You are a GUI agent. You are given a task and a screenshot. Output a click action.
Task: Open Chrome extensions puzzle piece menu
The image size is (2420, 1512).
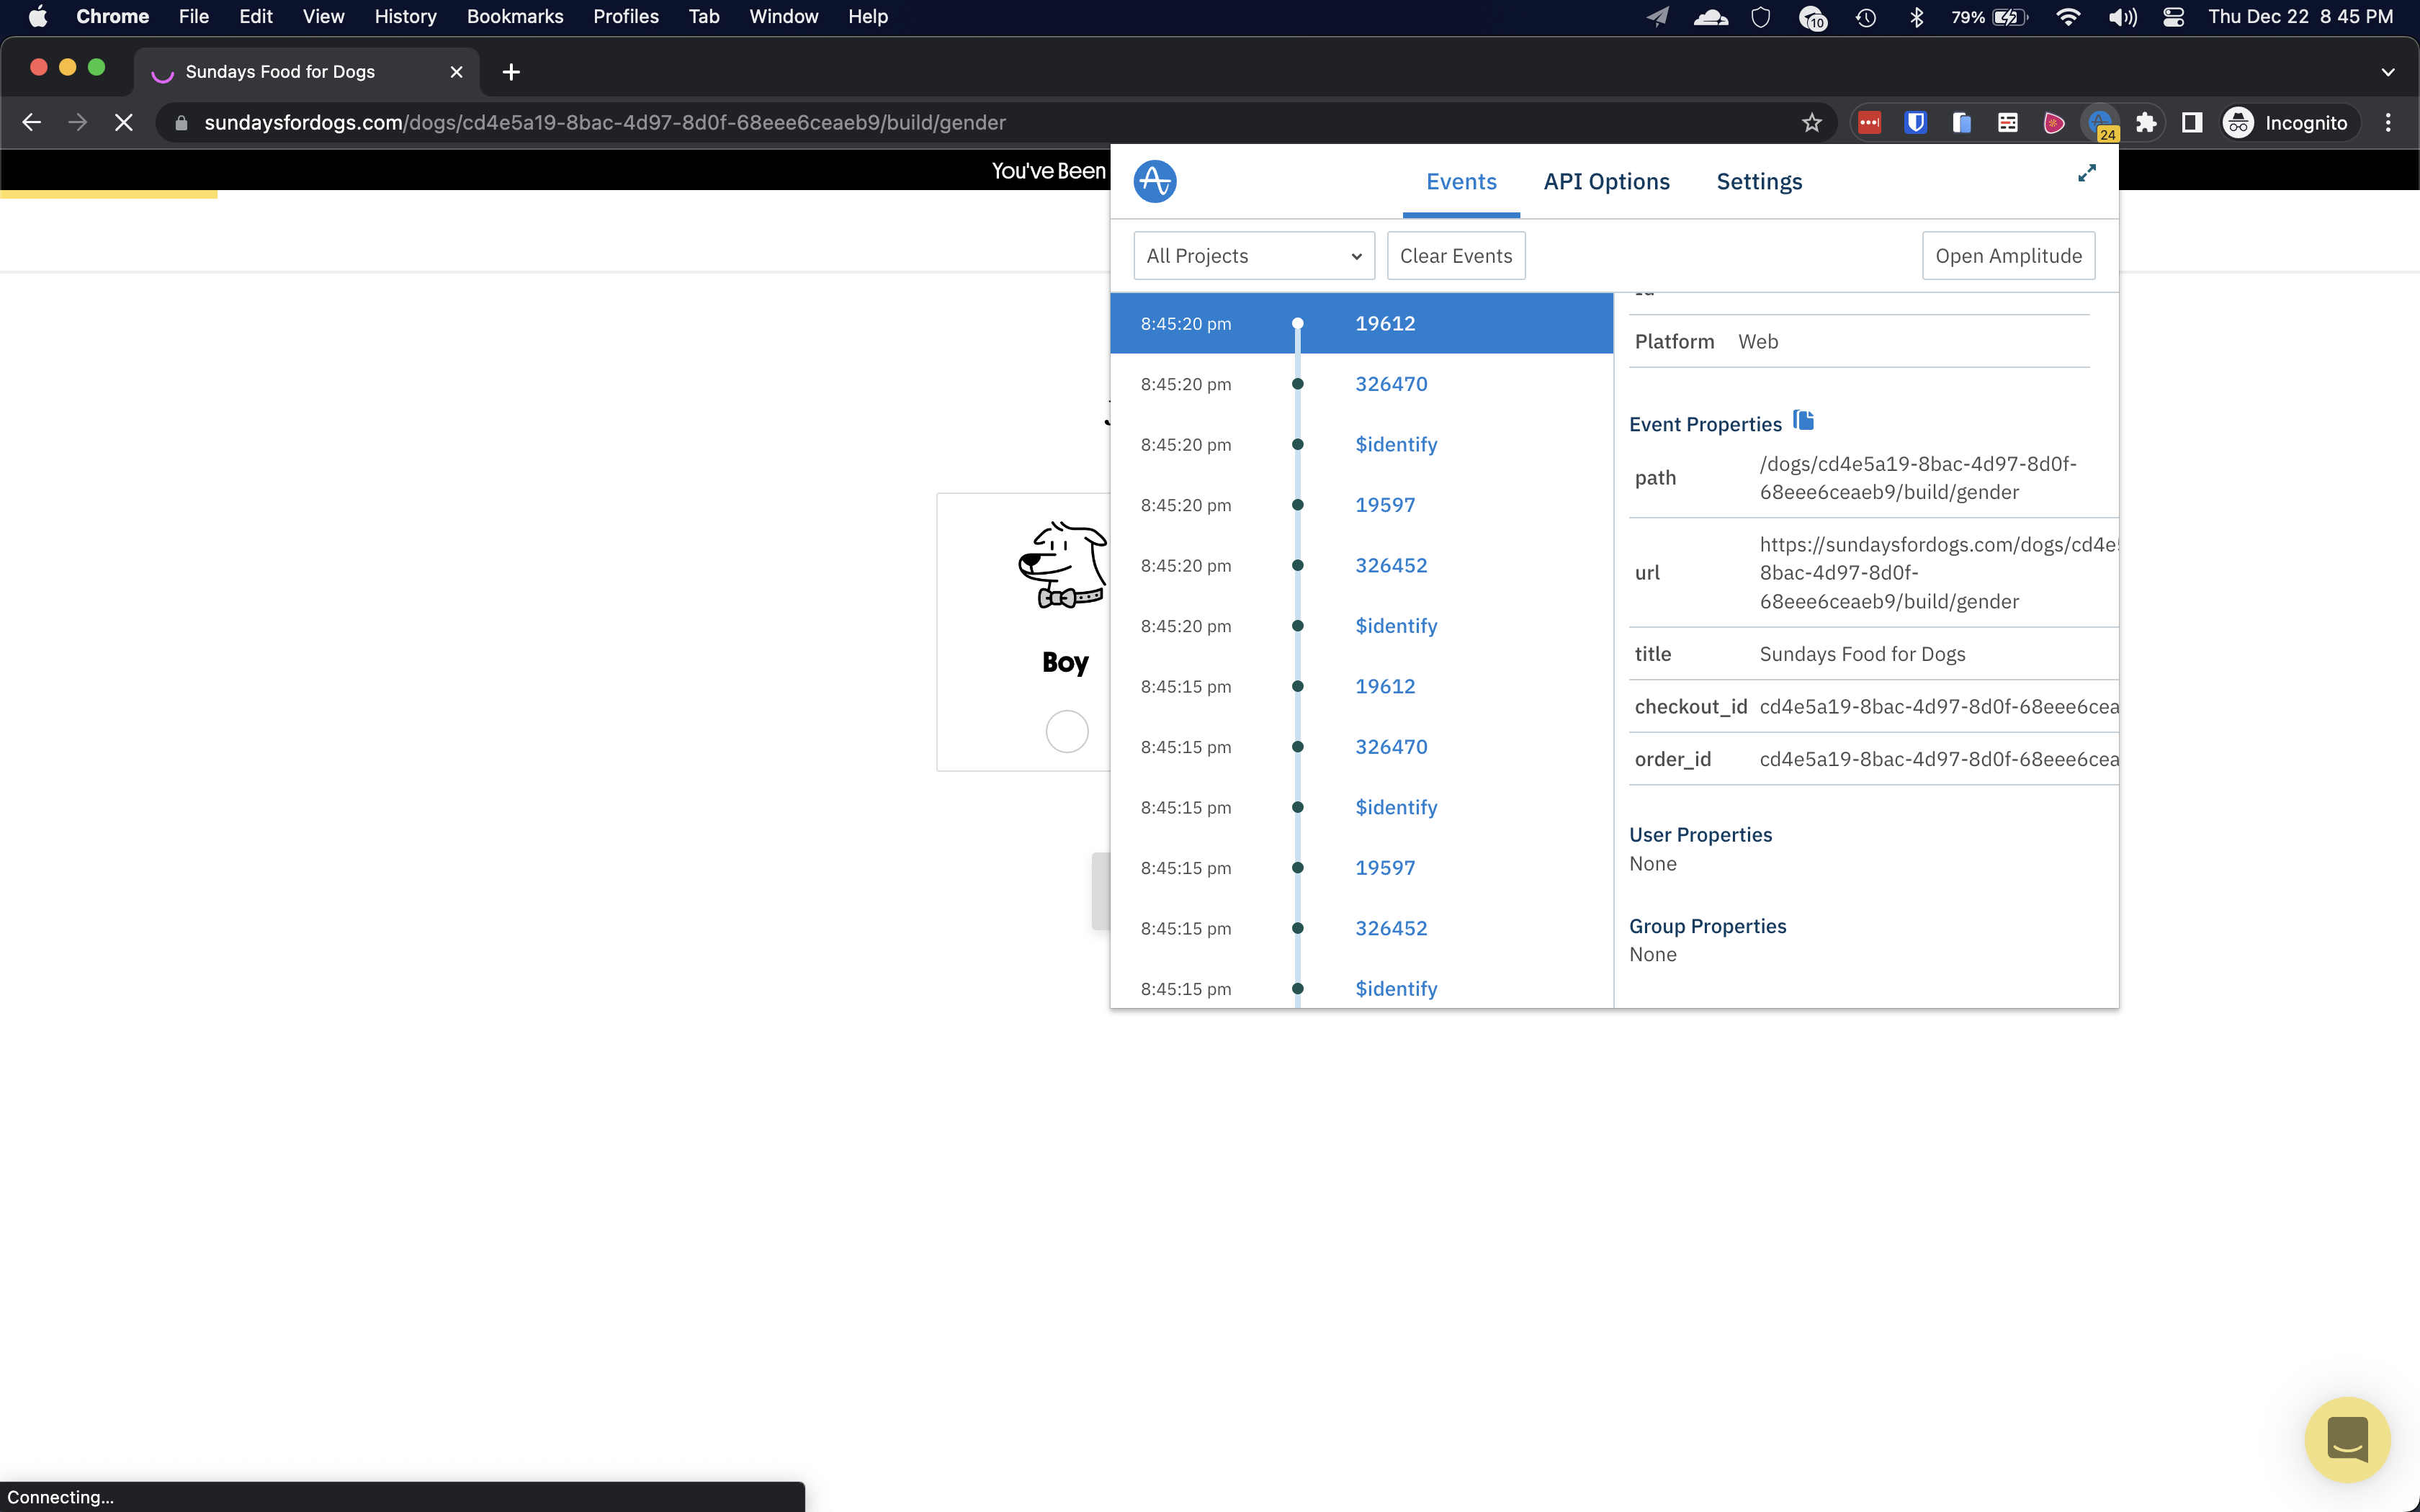pyautogui.click(x=2146, y=123)
